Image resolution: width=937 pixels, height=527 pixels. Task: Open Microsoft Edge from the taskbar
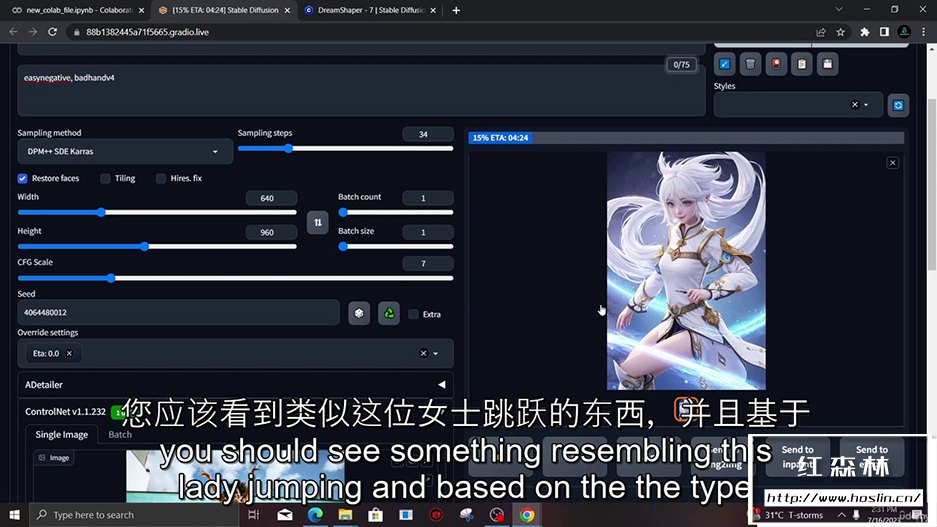pos(315,514)
